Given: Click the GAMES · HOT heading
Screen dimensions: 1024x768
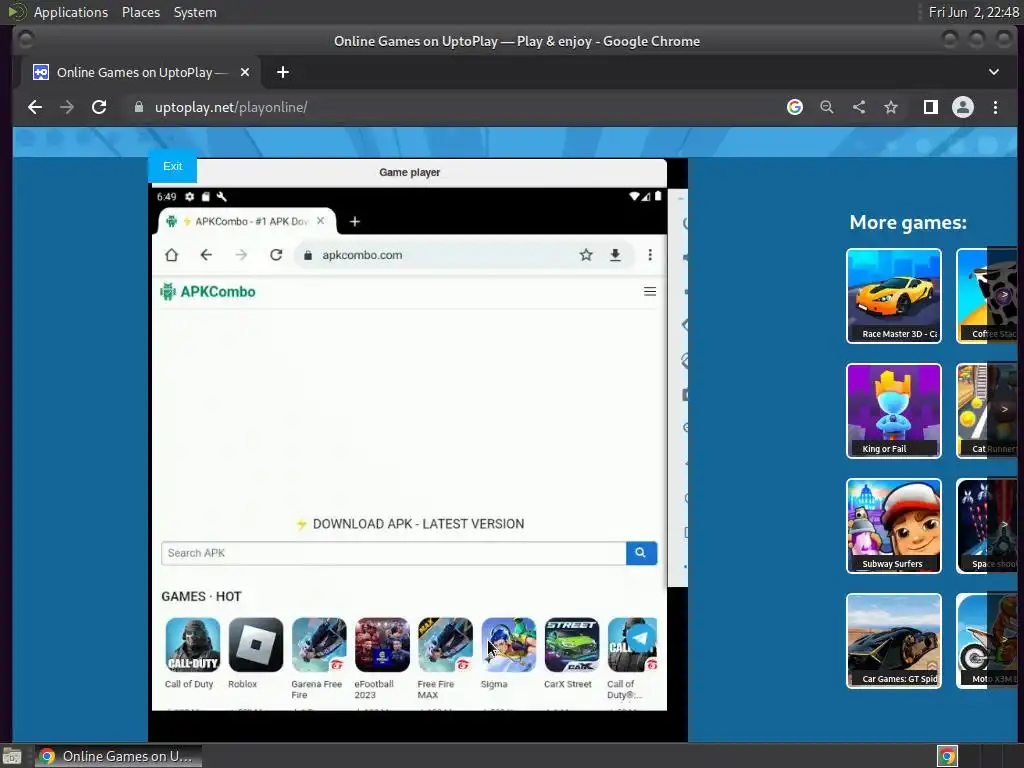Looking at the screenshot, I should (x=201, y=596).
